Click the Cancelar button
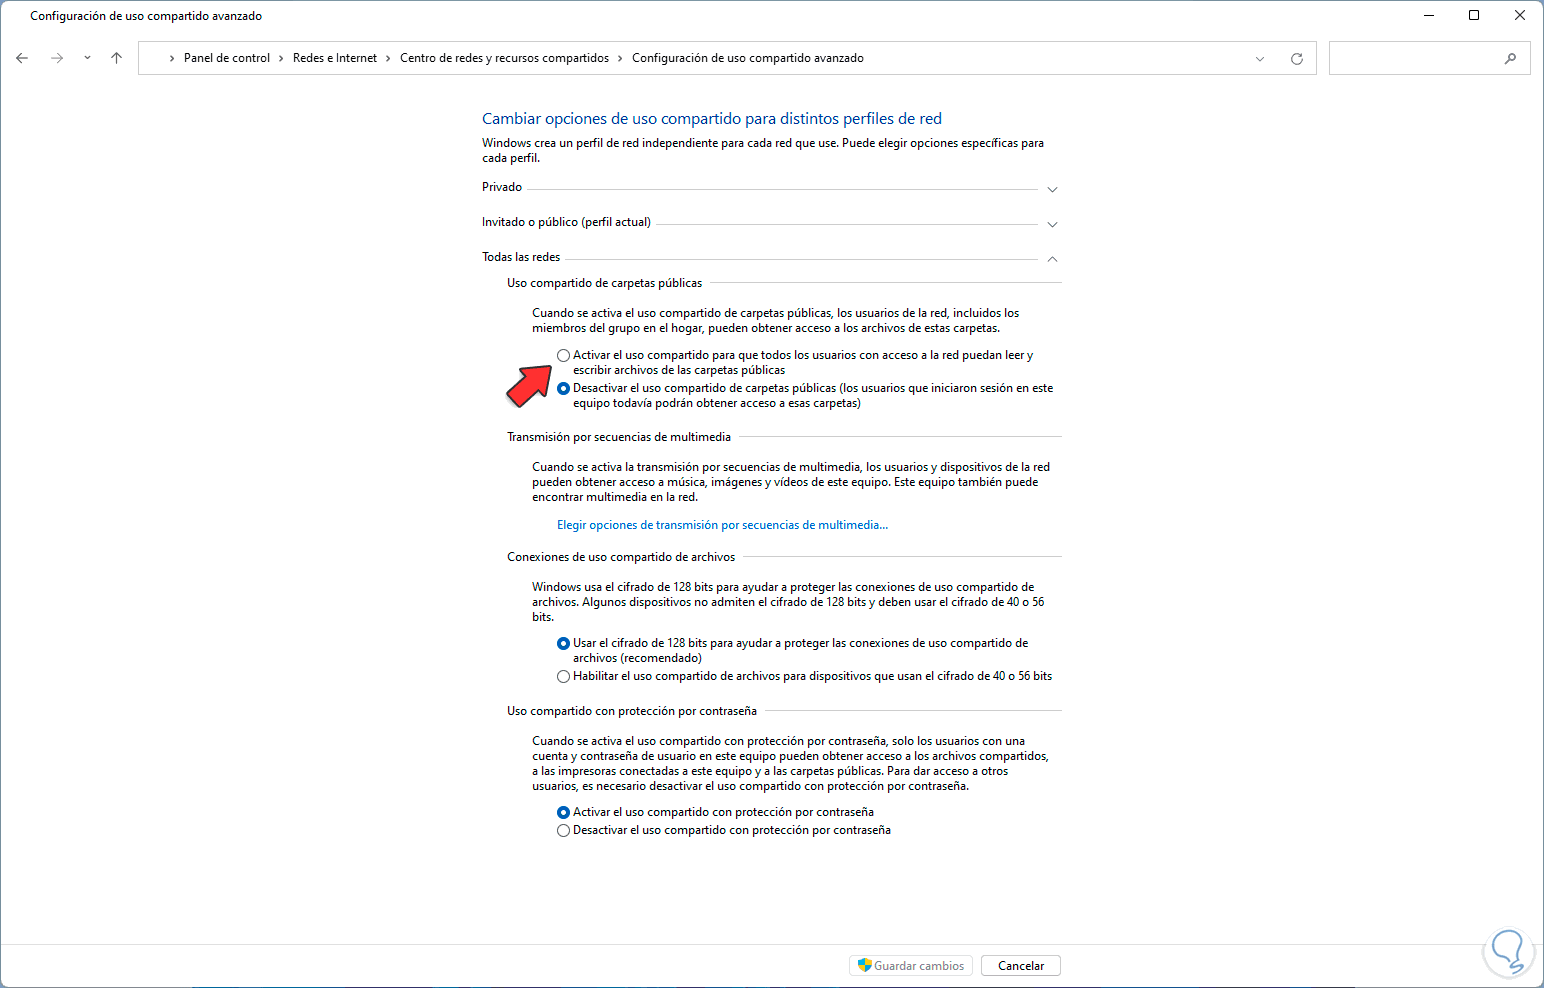Screen dimensions: 1544x988 coord(1021,965)
